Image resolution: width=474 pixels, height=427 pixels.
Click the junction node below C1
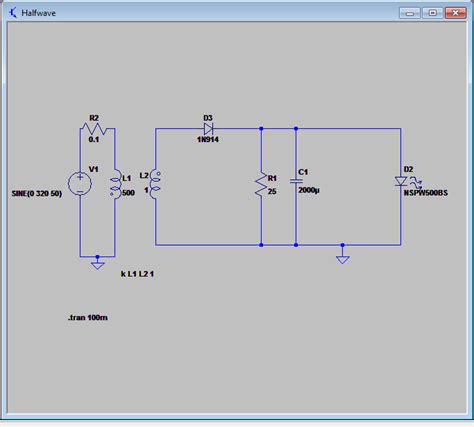[x=296, y=245]
